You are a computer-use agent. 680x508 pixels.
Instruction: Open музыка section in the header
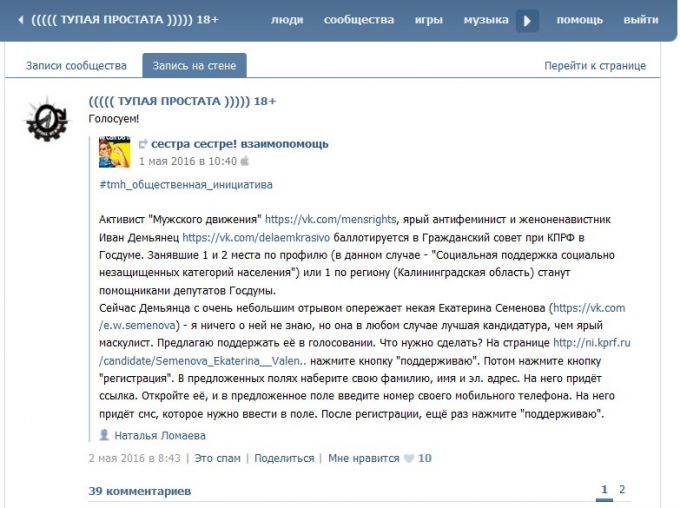pyautogui.click(x=486, y=20)
